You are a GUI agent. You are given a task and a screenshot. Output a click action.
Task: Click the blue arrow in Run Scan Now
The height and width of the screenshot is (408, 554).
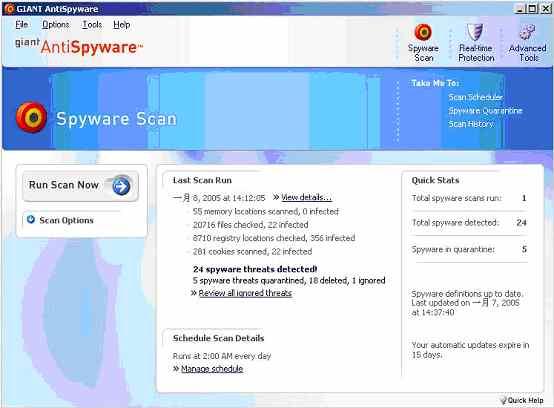pyautogui.click(x=121, y=186)
